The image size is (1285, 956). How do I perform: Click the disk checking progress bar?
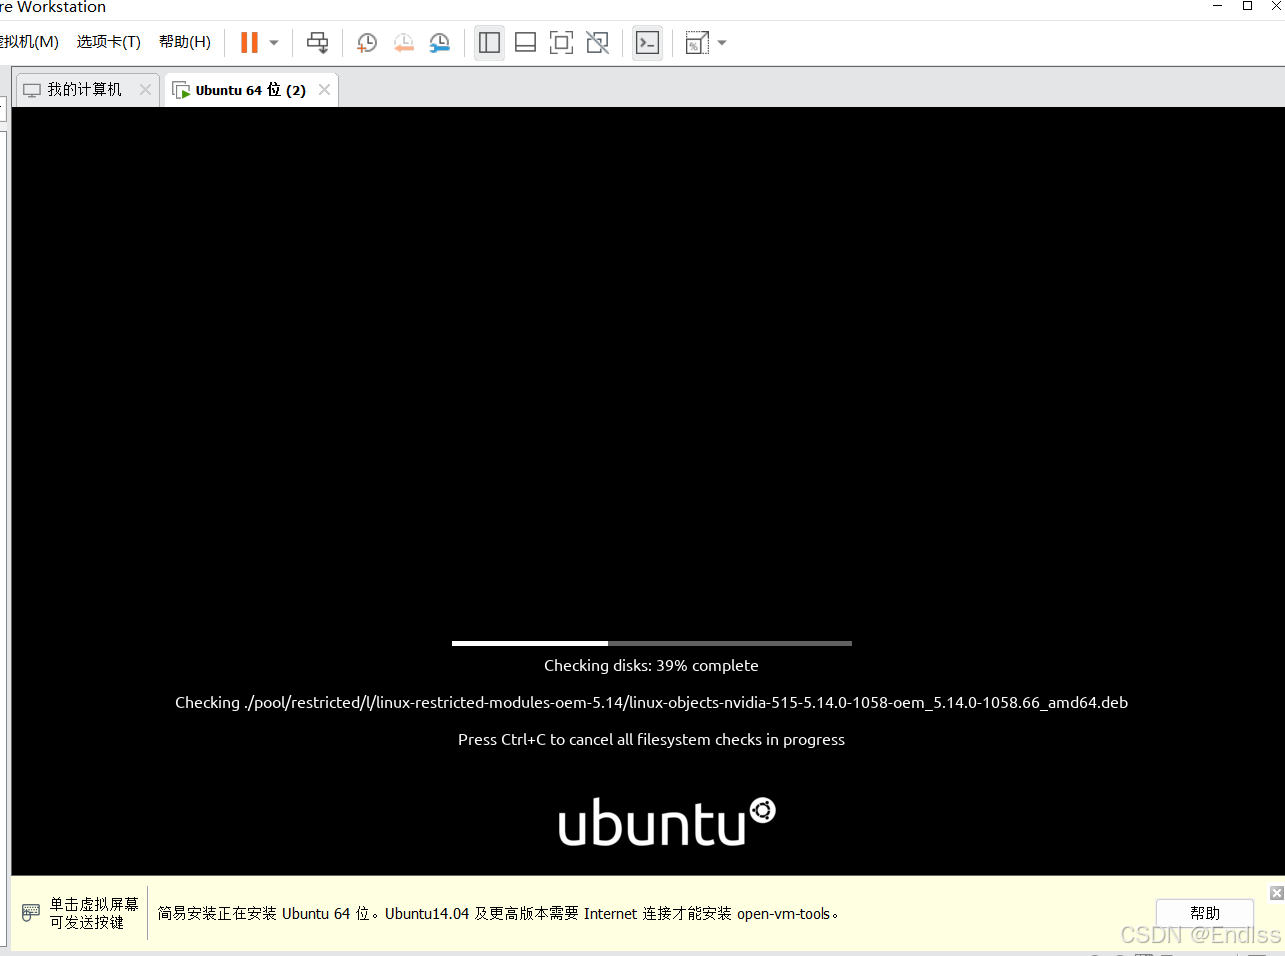pyautogui.click(x=652, y=643)
